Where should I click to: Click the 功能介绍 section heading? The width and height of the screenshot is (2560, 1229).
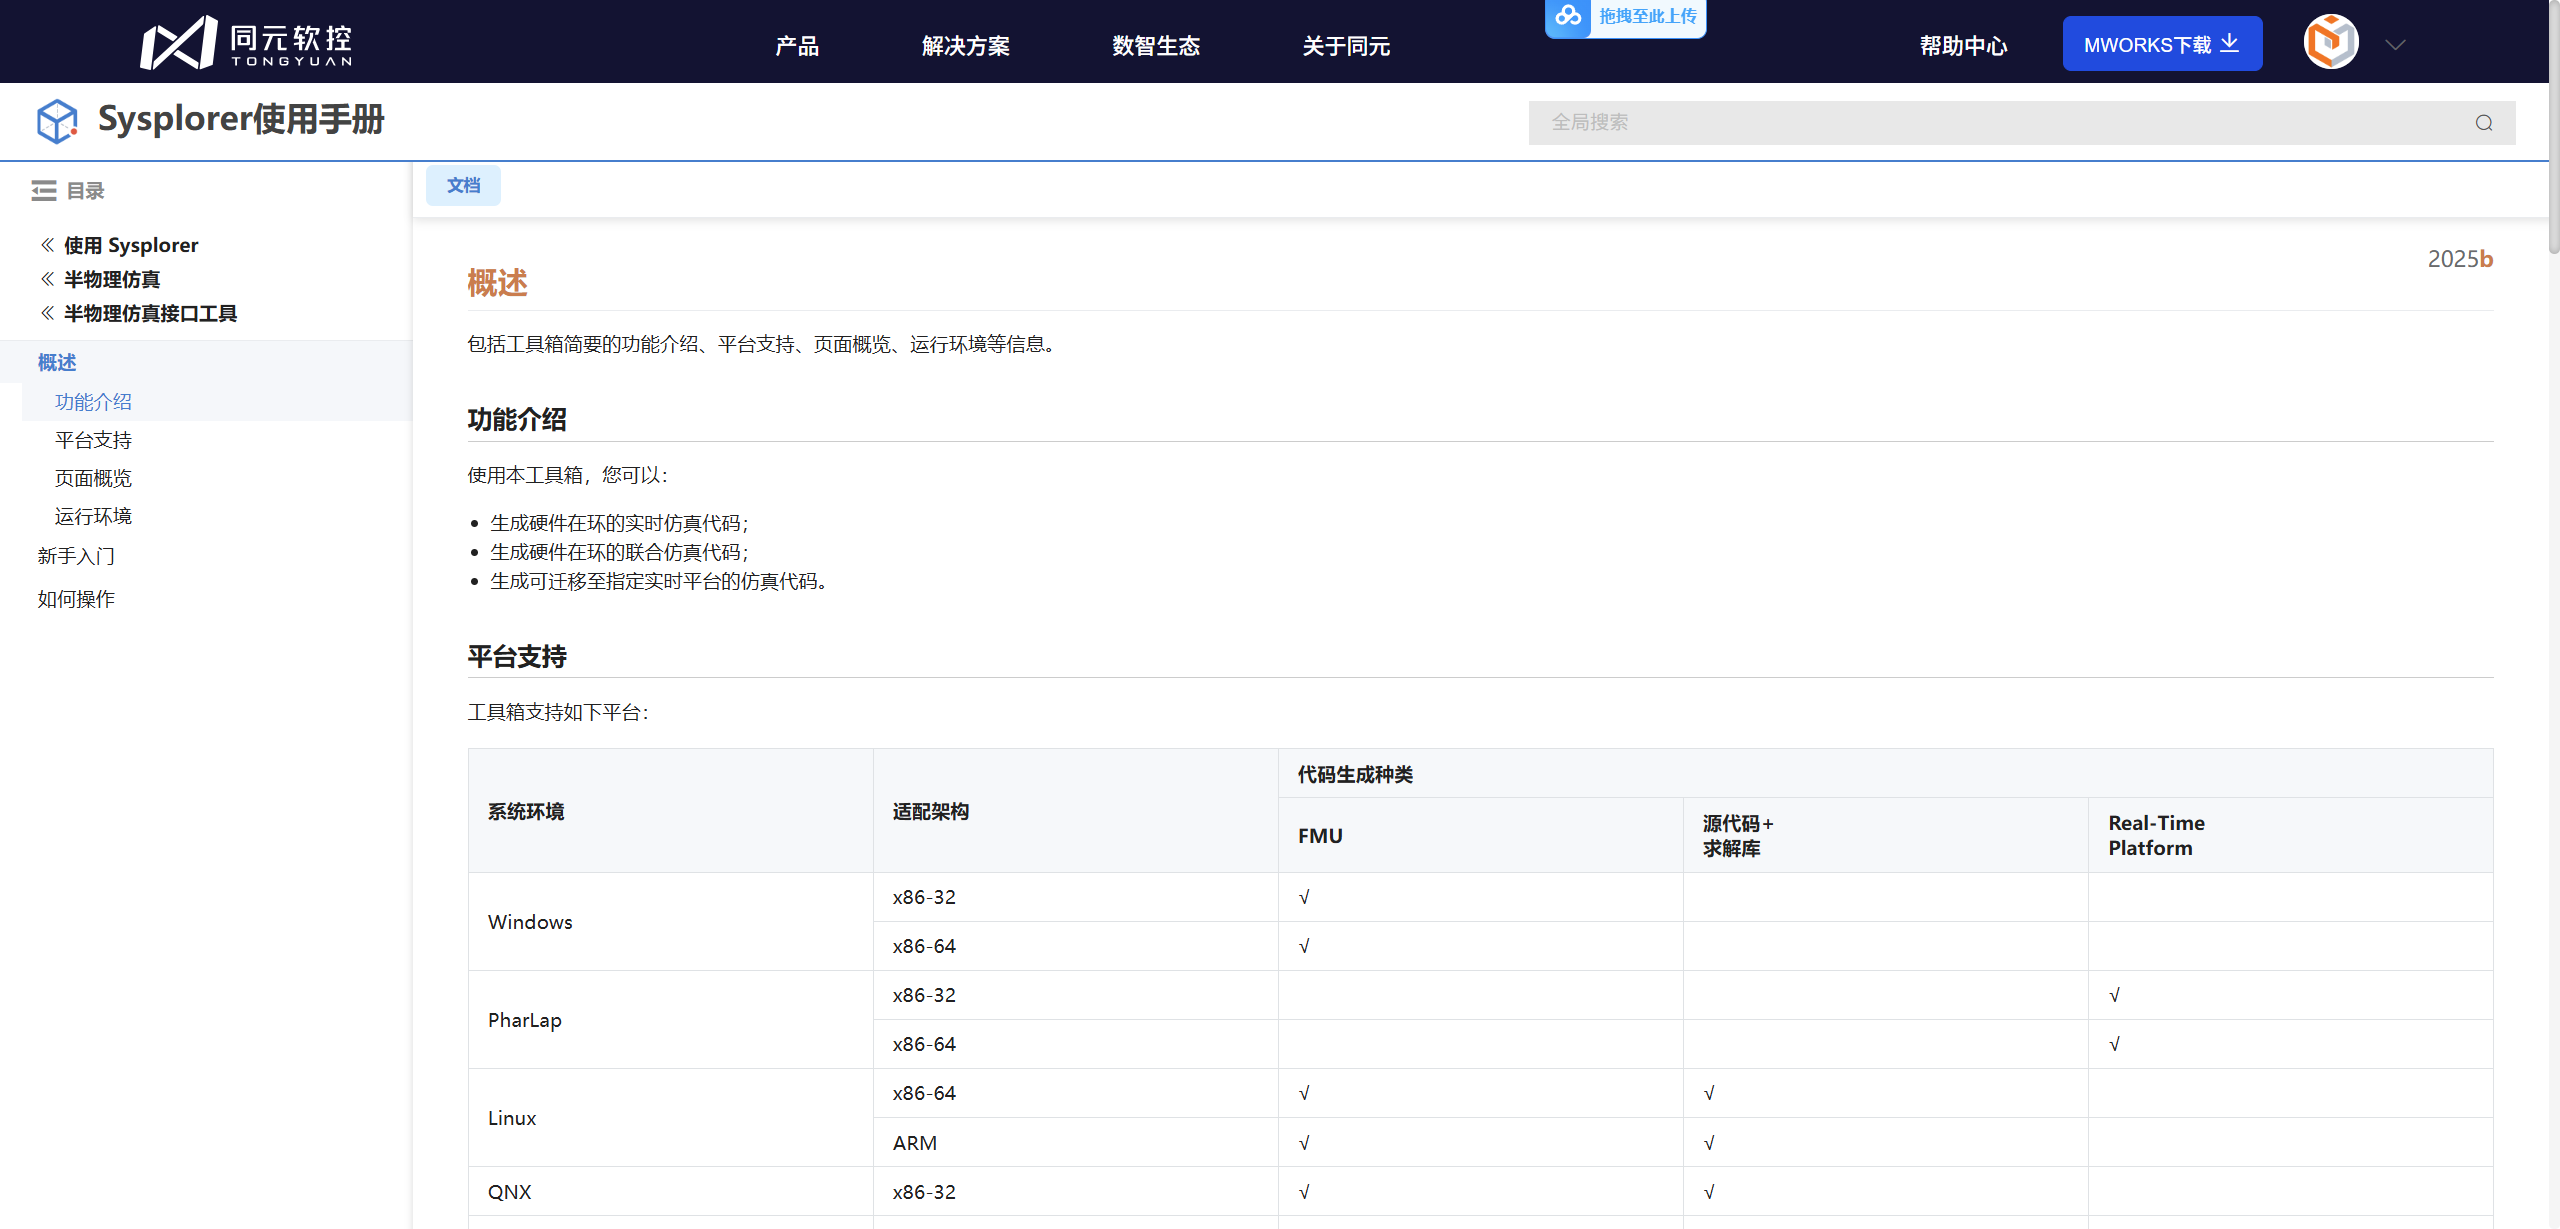517,419
